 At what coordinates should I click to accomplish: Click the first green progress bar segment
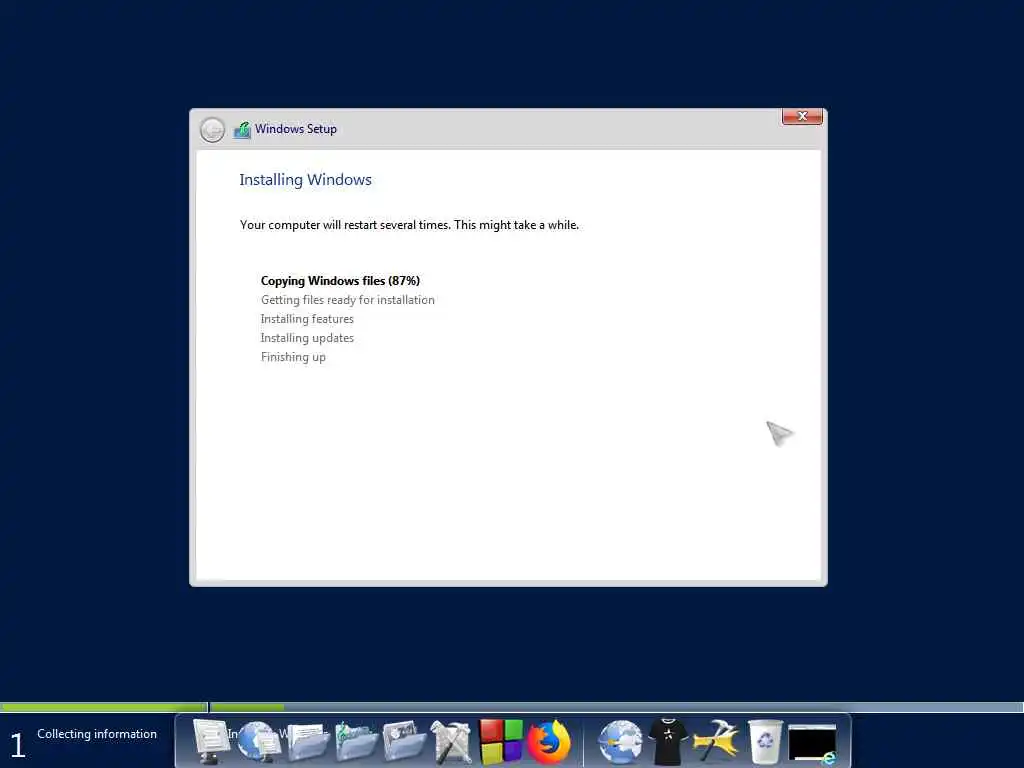coord(103,707)
